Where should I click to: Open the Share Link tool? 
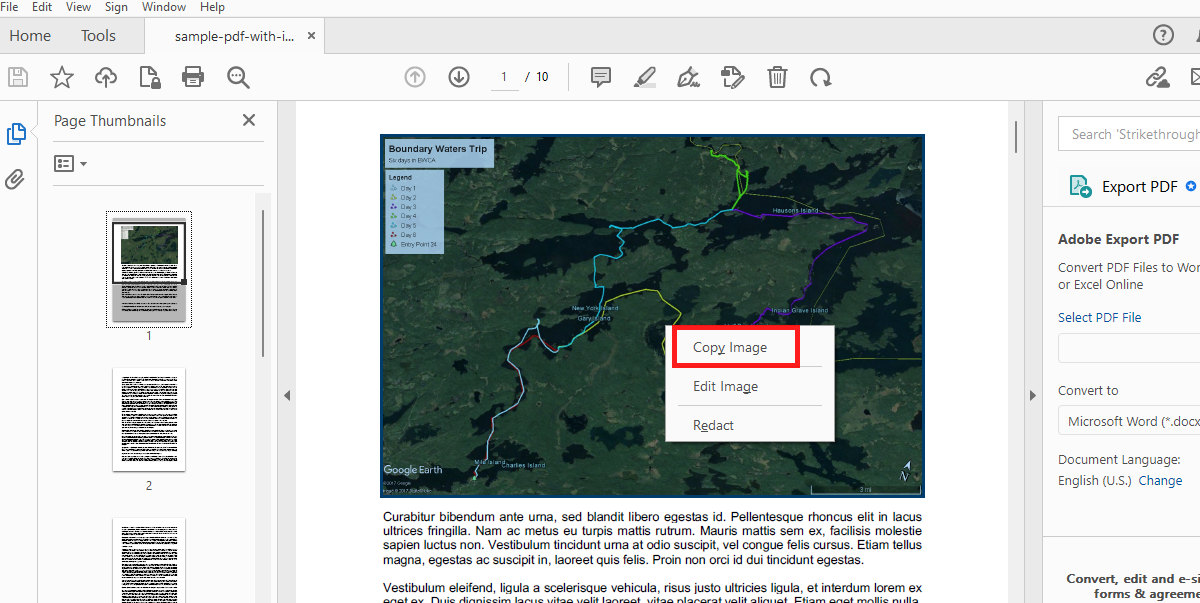point(1158,76)
